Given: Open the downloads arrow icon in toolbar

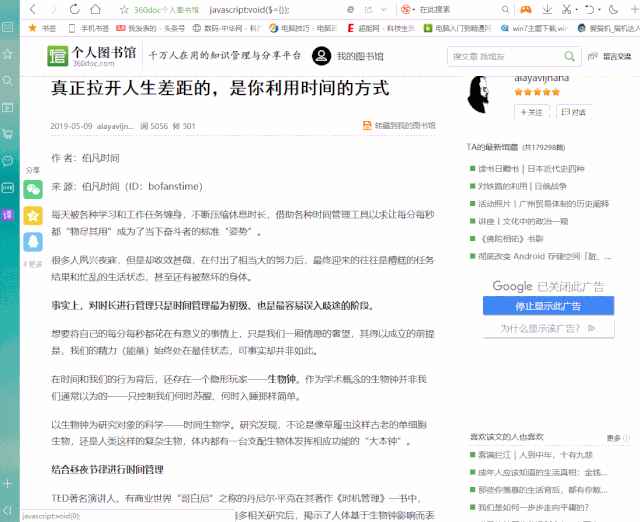Looking at the screenshot, I should pos(547,9).
